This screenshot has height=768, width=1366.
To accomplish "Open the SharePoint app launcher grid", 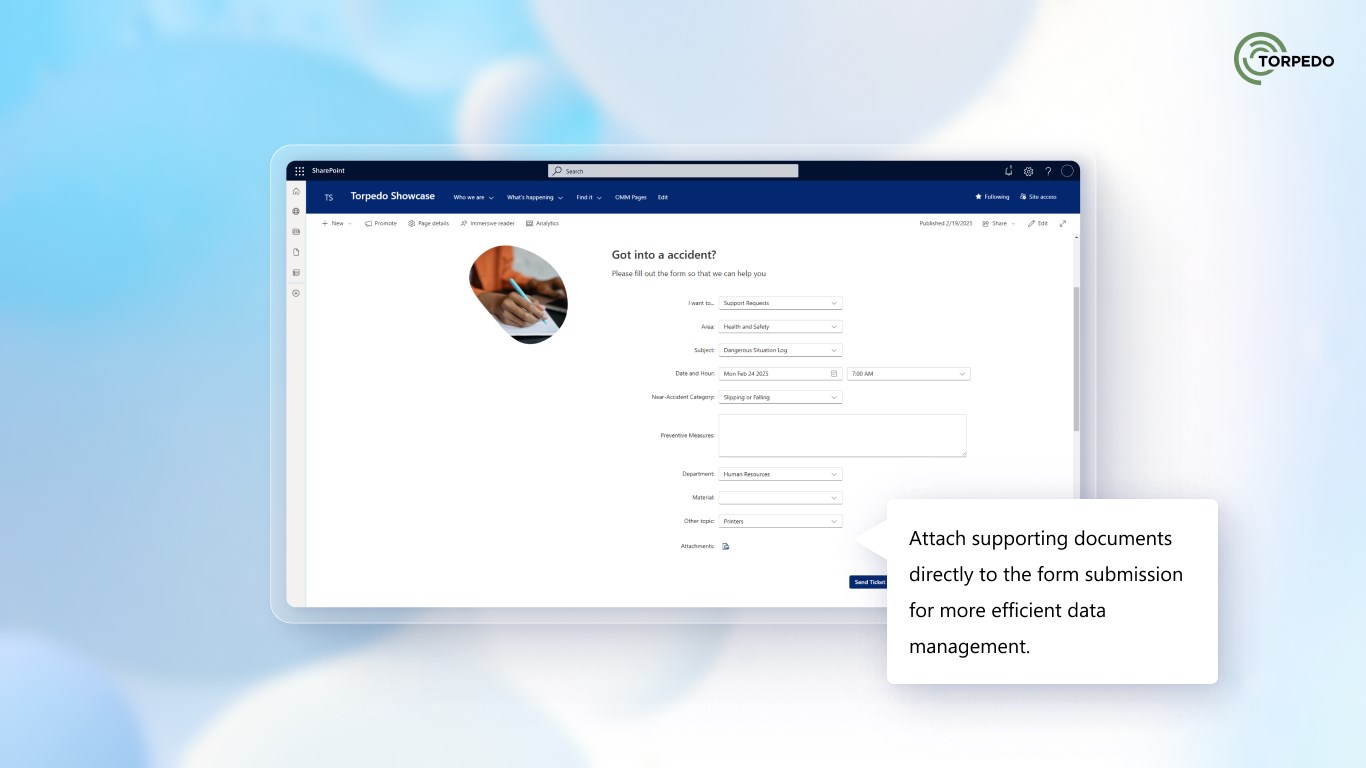I will 299,171.
